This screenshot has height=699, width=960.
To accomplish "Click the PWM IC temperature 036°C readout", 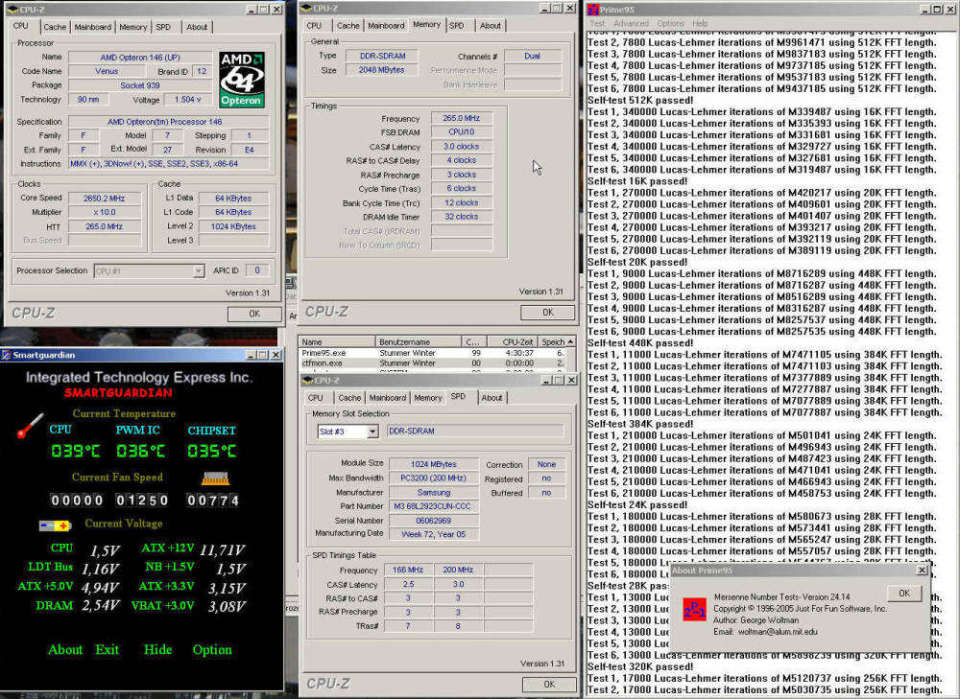I will 141,451.
